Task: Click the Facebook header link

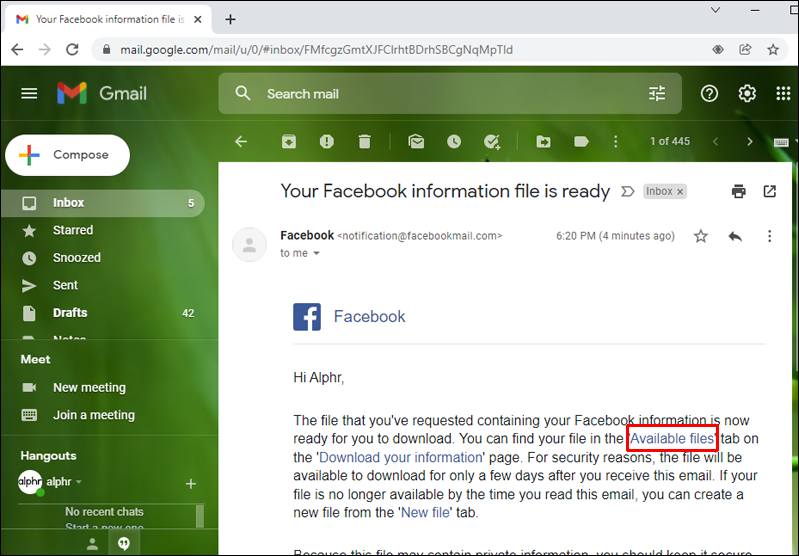Action: [x=369, y=316]
